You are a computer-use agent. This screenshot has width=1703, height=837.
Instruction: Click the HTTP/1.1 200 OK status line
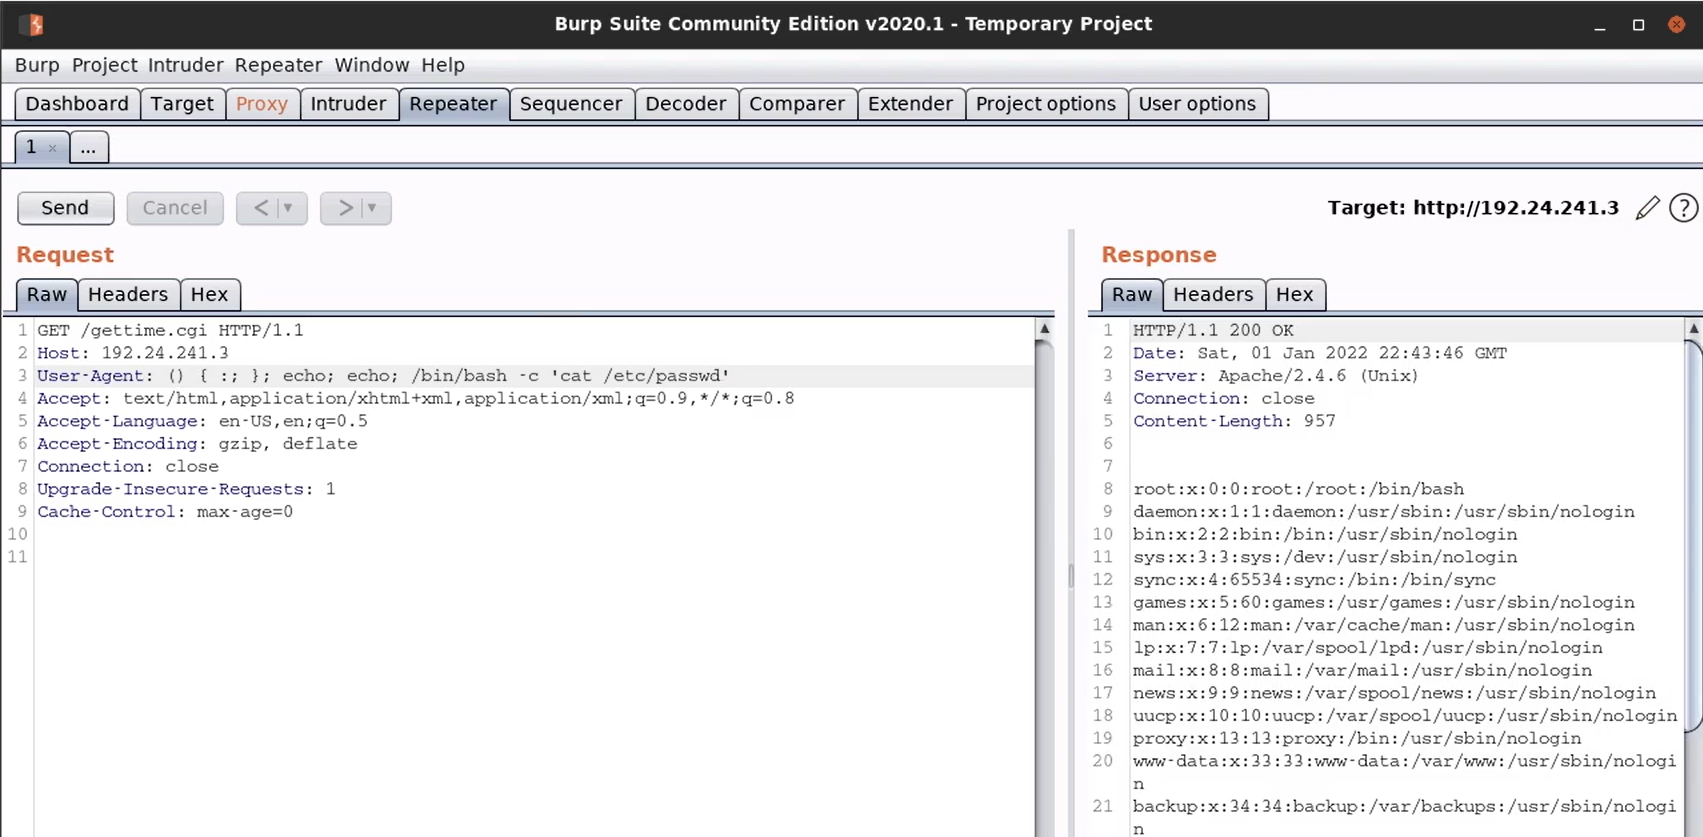click(x=1213, y=330)
